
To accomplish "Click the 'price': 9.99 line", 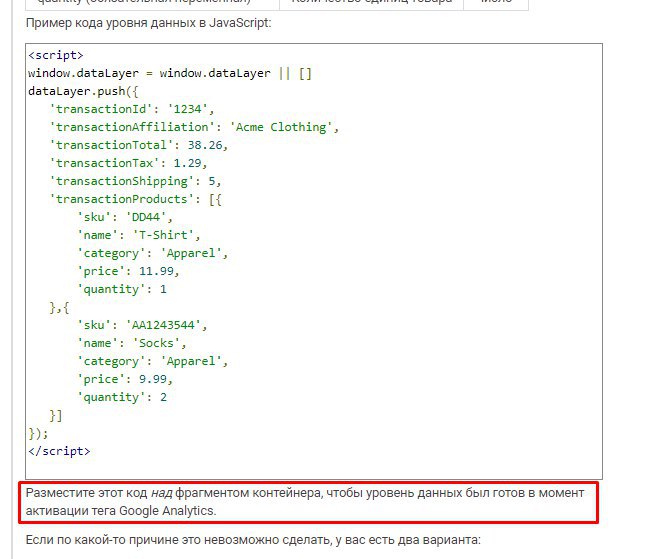I will (125, 379).
